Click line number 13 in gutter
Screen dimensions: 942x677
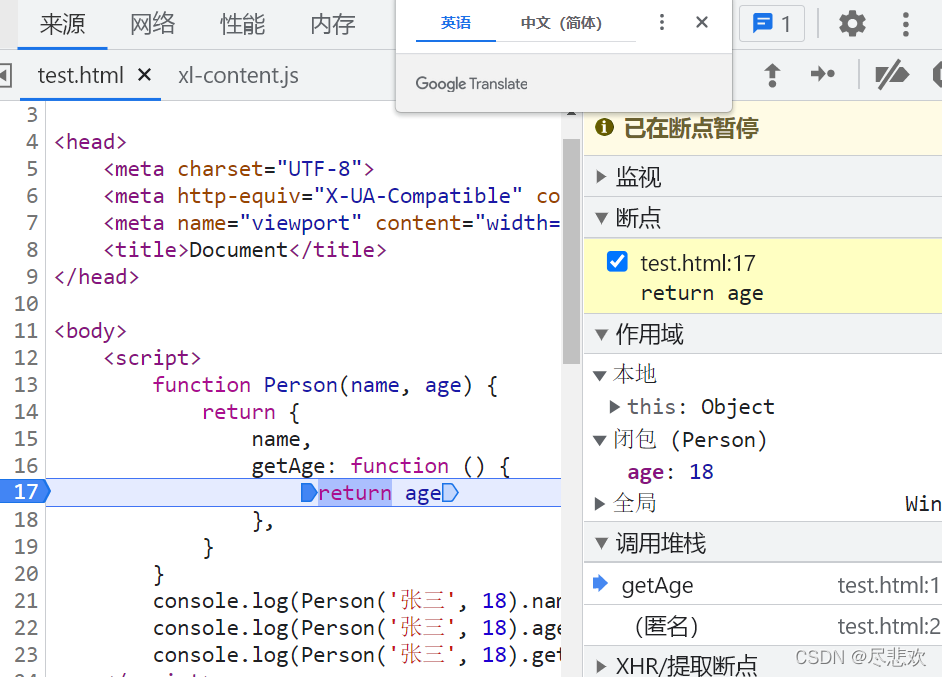click(x=26, y=384)
